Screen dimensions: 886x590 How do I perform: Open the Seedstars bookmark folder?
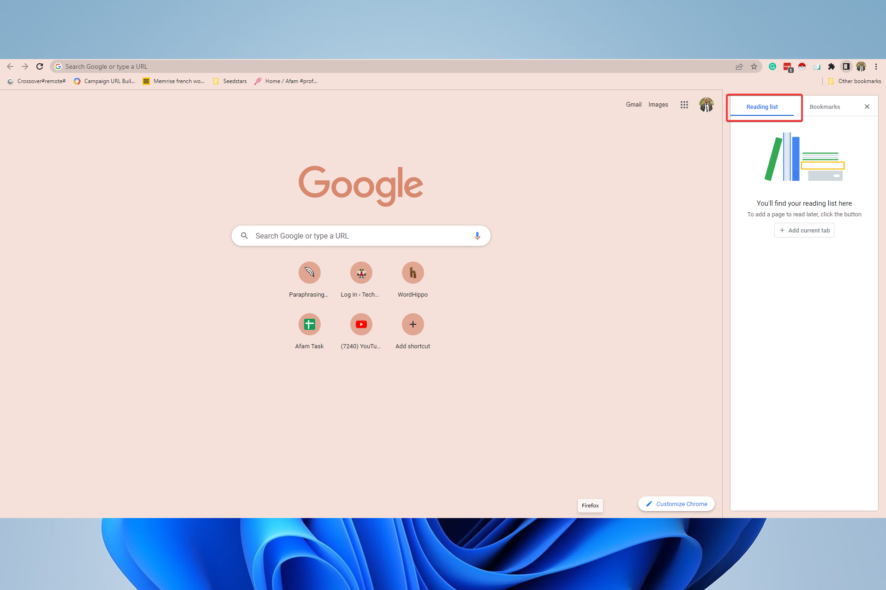tap(229, 81)
